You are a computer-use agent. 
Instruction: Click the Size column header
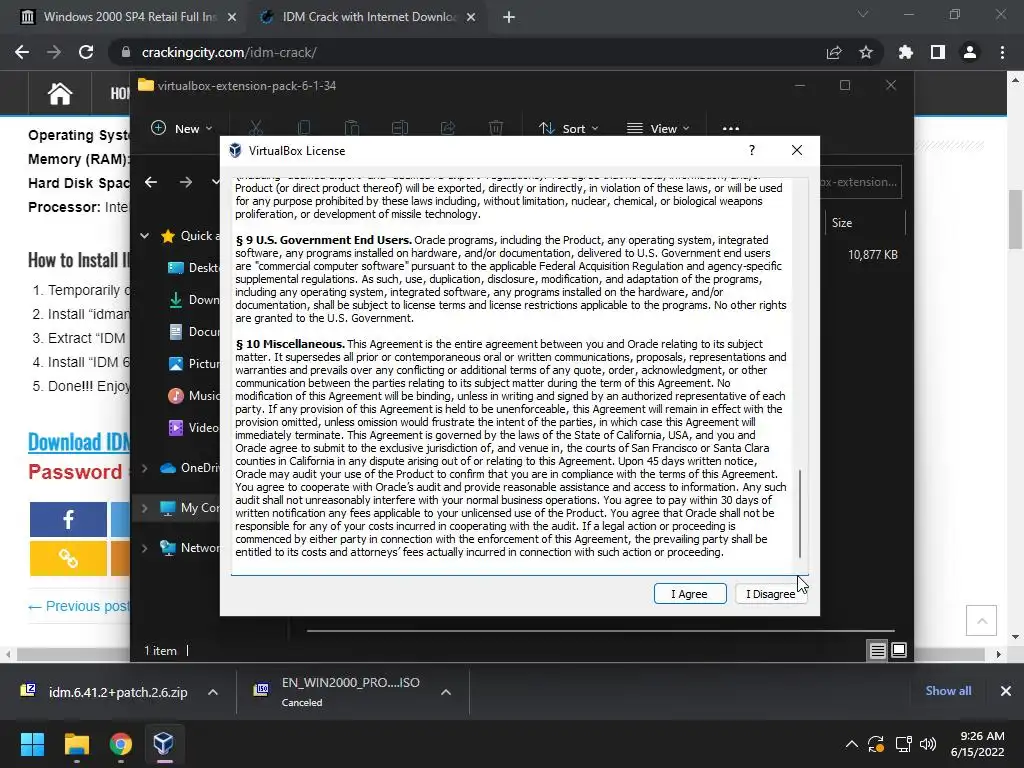click(x=865, y=223)
